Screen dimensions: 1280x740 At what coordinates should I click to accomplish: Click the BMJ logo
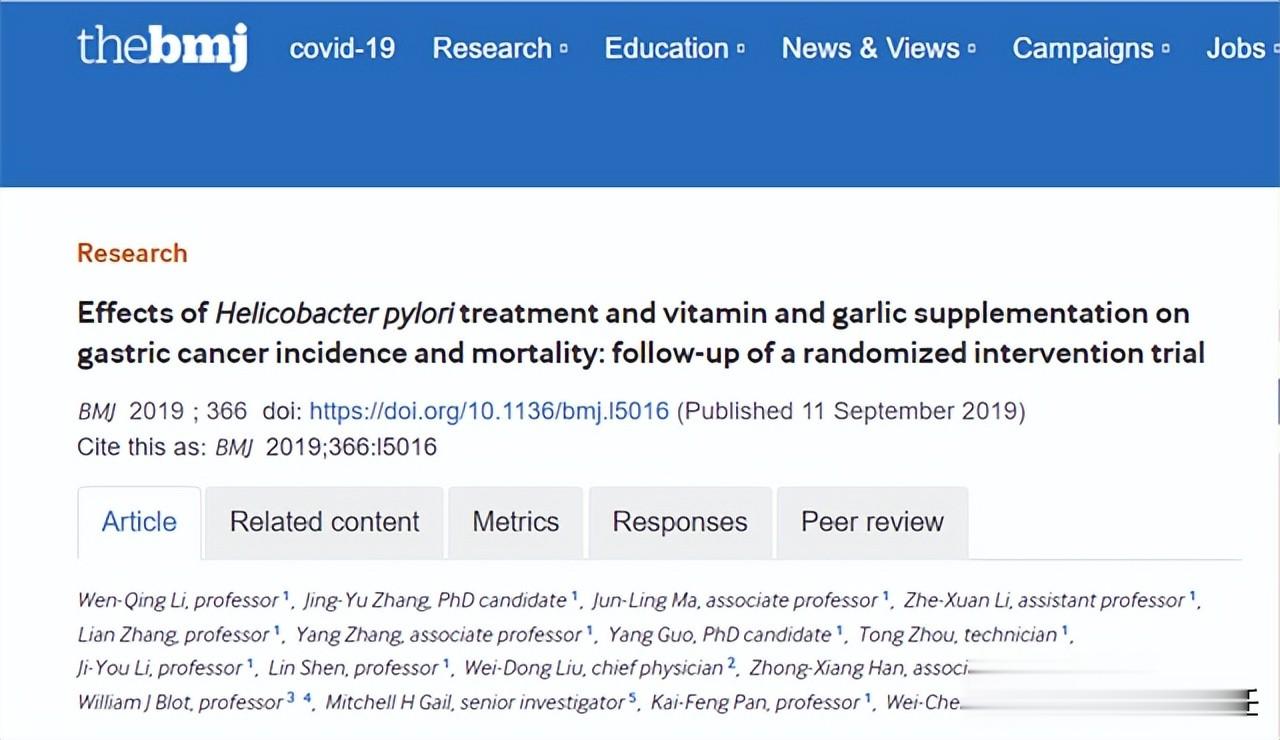pyautogui.click(x=162, y=47)
